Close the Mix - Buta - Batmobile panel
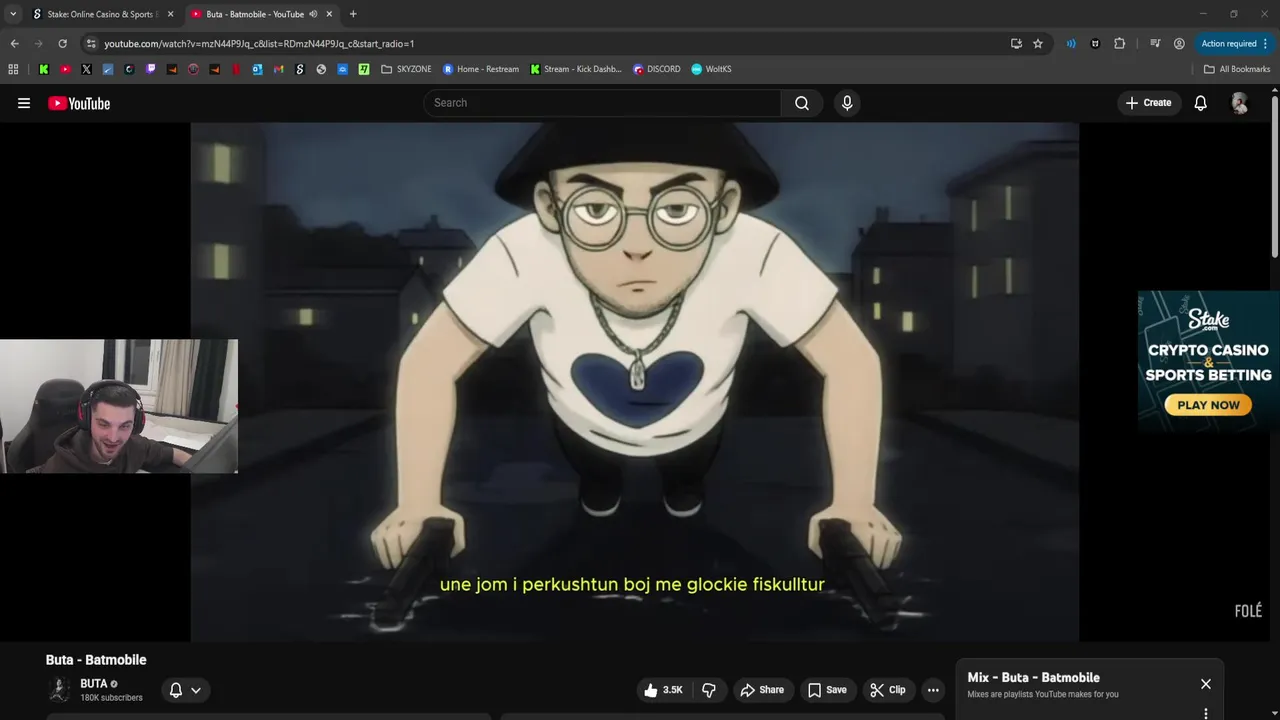This screenshot has height=720, width=1280. [1205, 684]
